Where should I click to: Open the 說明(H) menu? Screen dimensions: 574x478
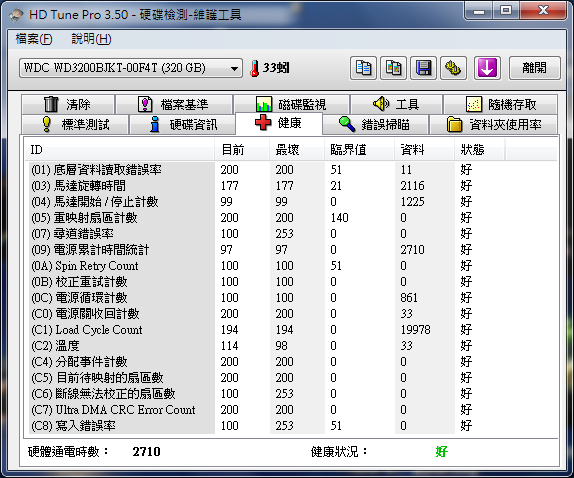[91, 39]
